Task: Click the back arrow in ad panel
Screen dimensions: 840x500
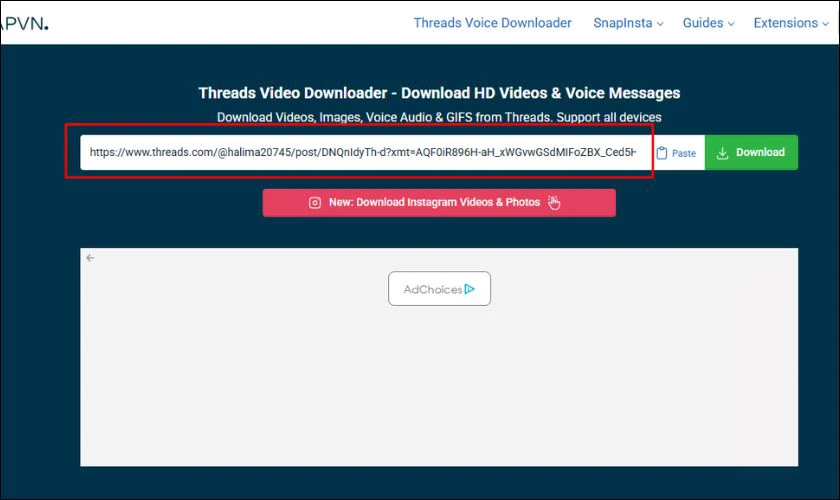Action: point(91,258)
